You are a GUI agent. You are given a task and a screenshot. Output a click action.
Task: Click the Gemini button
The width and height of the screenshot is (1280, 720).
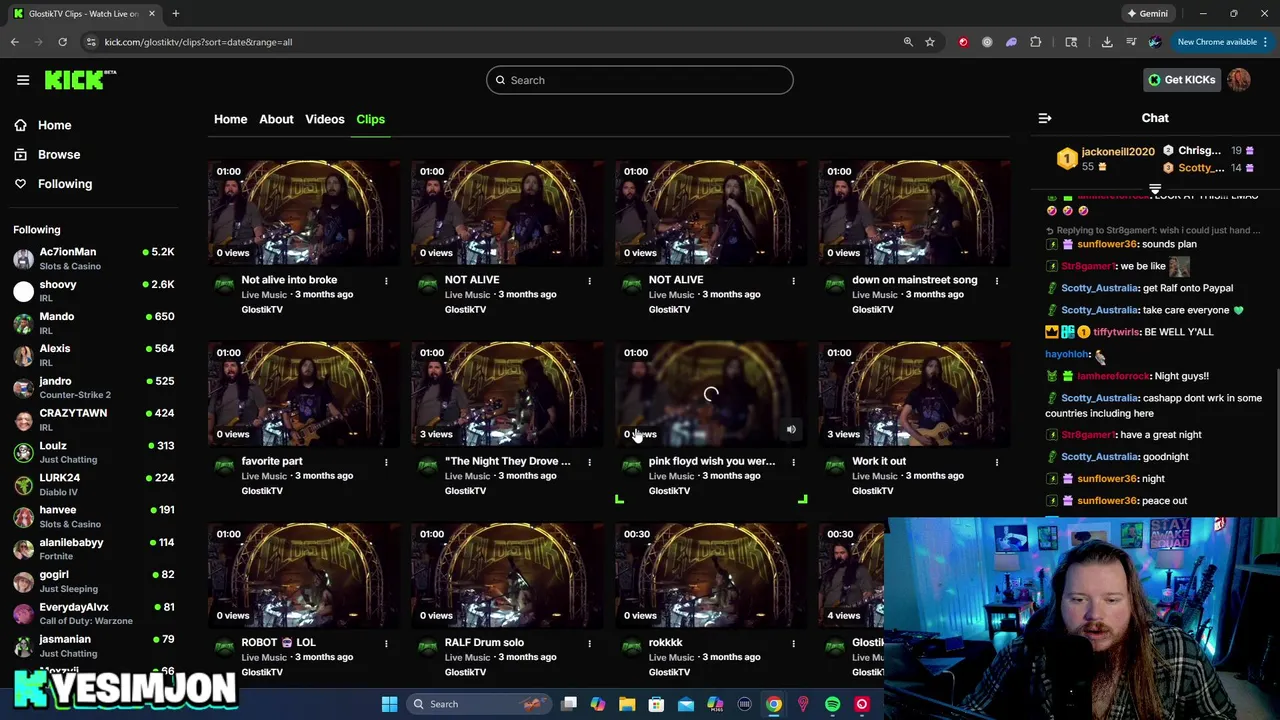pos(1147,14)
